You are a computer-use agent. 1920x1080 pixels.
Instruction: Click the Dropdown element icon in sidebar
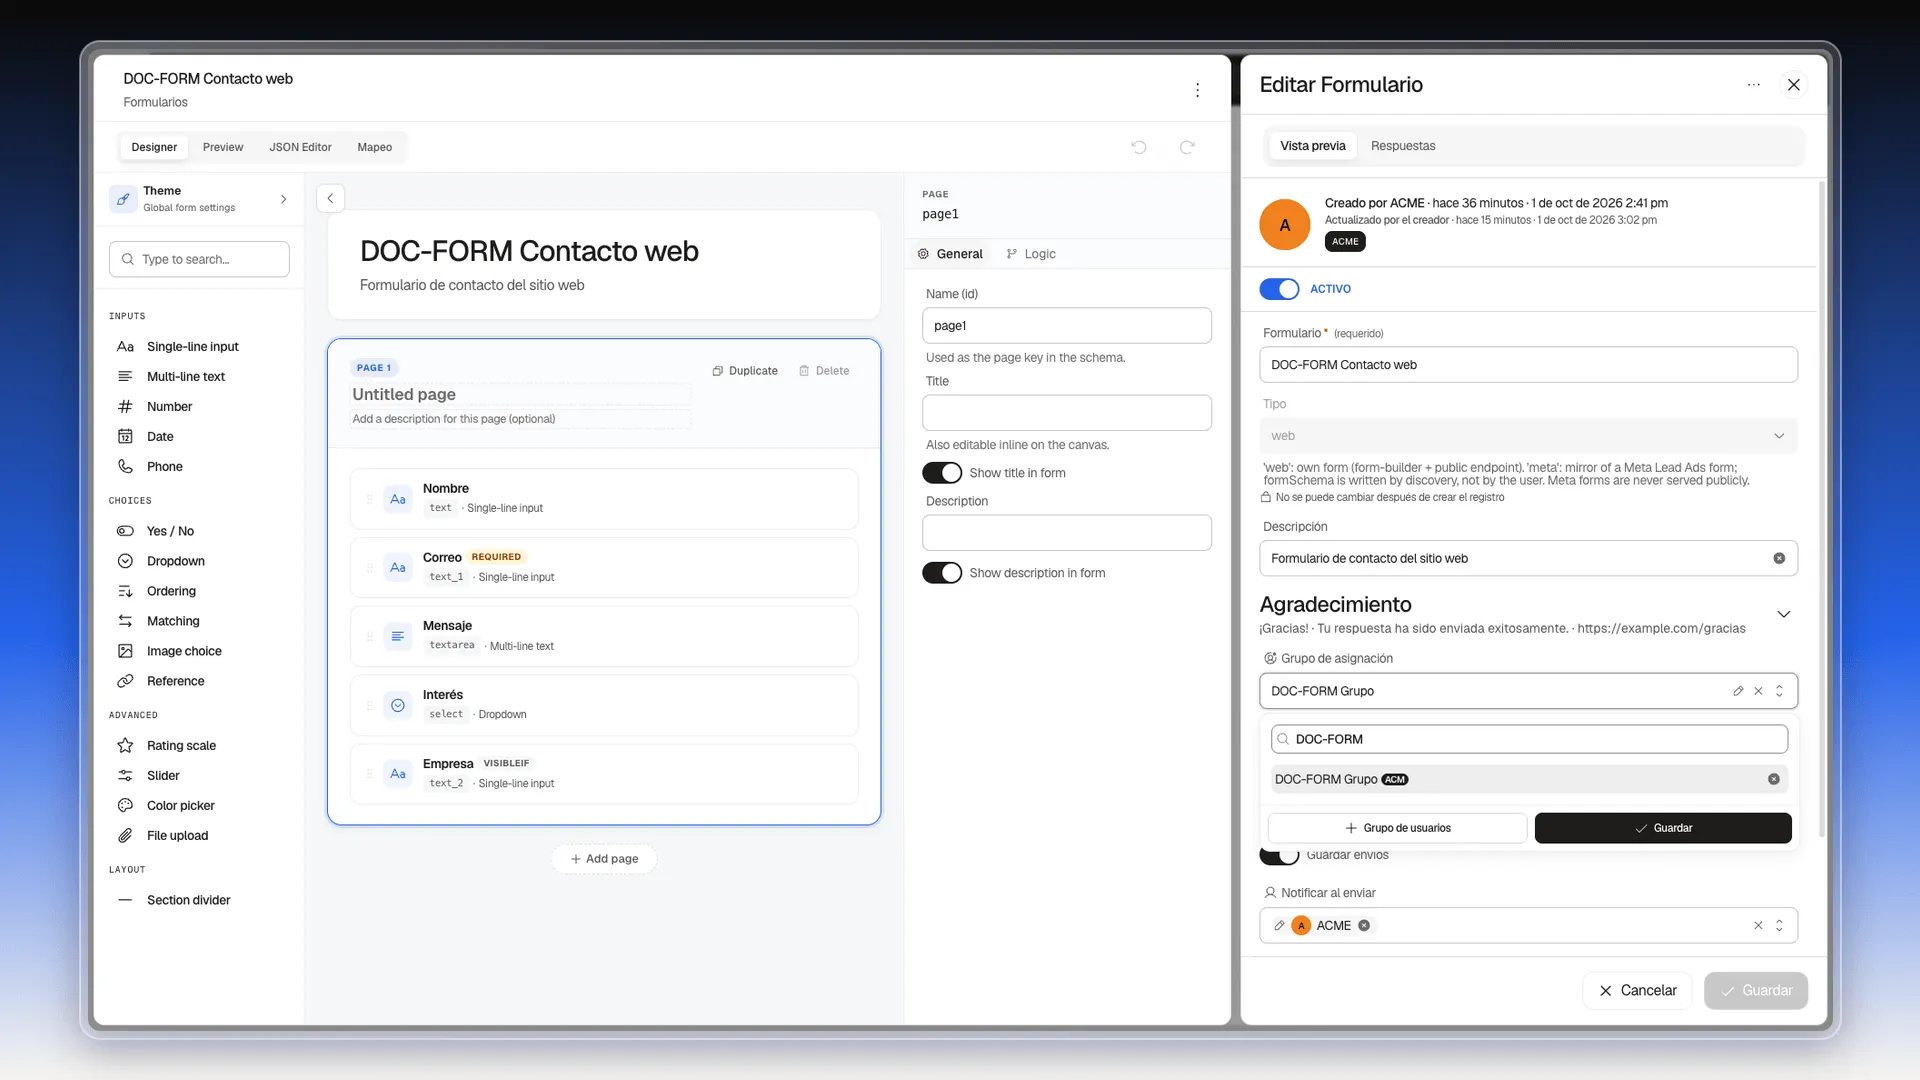pos(125,561)
